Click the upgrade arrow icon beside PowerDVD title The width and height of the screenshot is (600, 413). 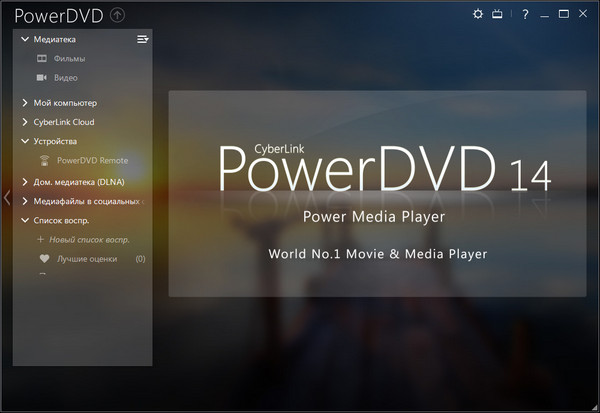(118, 14)
